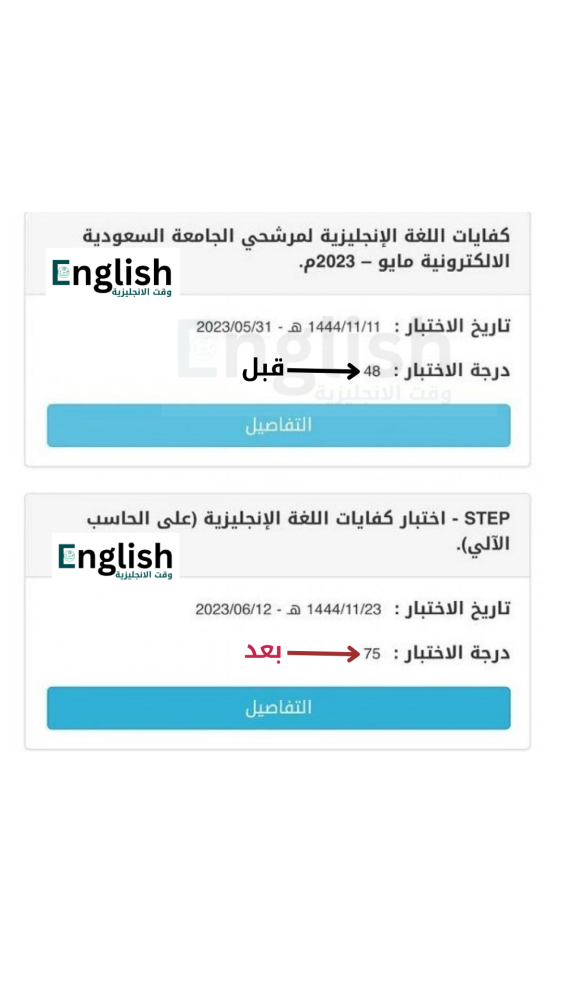Click the test score value 75
The image size is (562, 1000).
pyautogui.click(x=372, y=654)
